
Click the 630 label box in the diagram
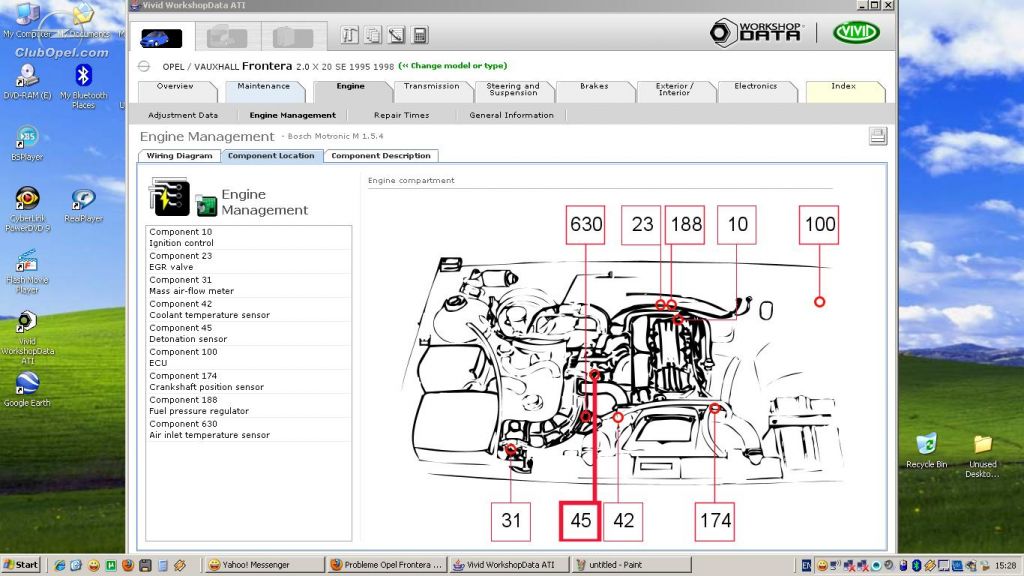tap(586, 225)
